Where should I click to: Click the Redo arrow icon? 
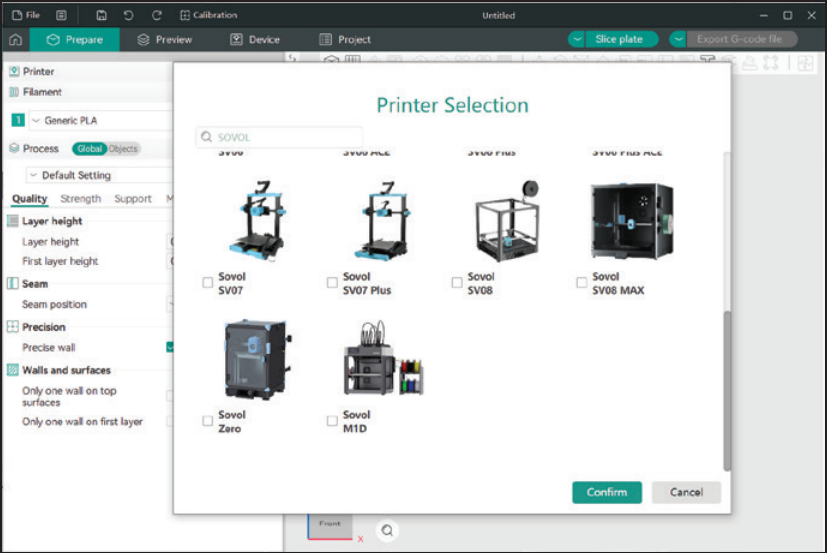tap(157, 15)
